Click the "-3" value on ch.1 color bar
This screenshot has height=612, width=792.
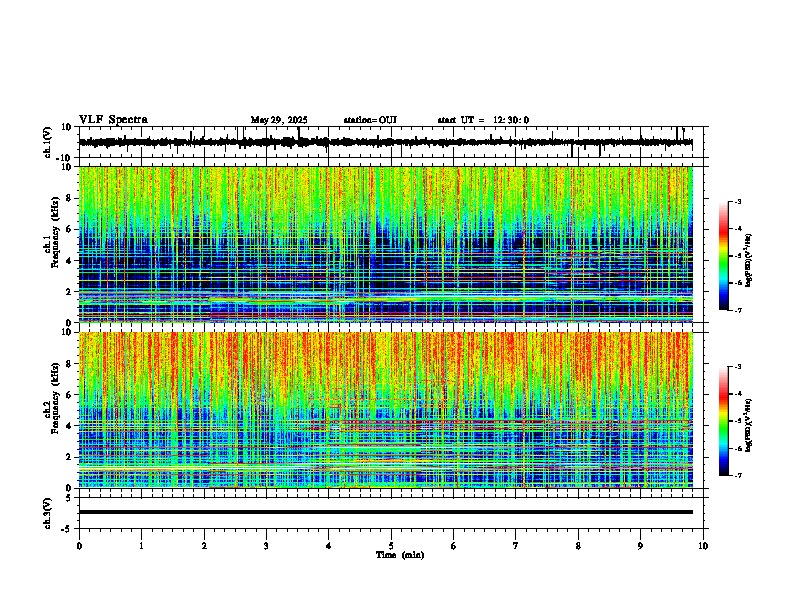(x=737, y=201)
